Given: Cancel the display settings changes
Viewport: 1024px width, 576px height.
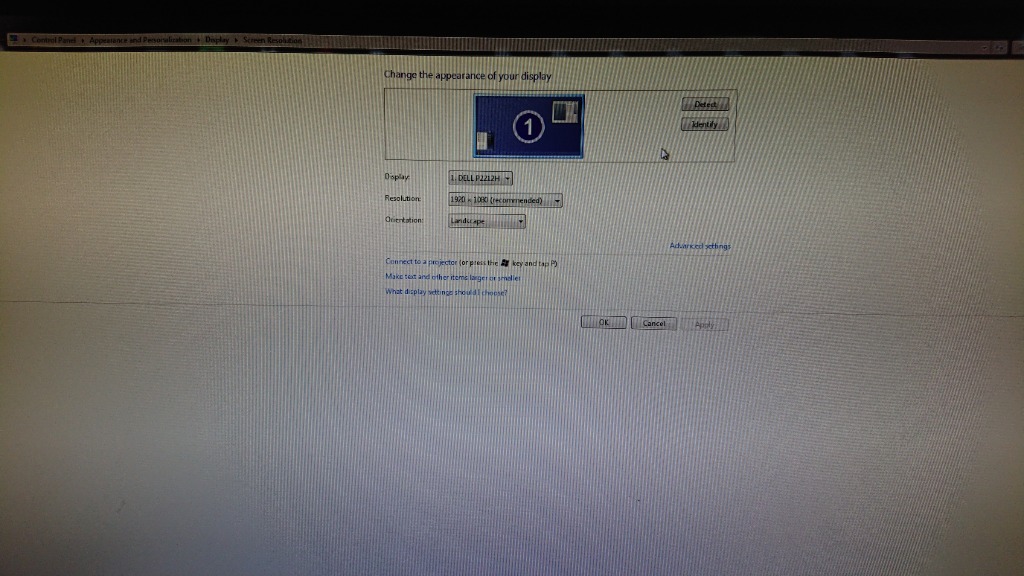Looking at the screenshot, I should (654, 322).
